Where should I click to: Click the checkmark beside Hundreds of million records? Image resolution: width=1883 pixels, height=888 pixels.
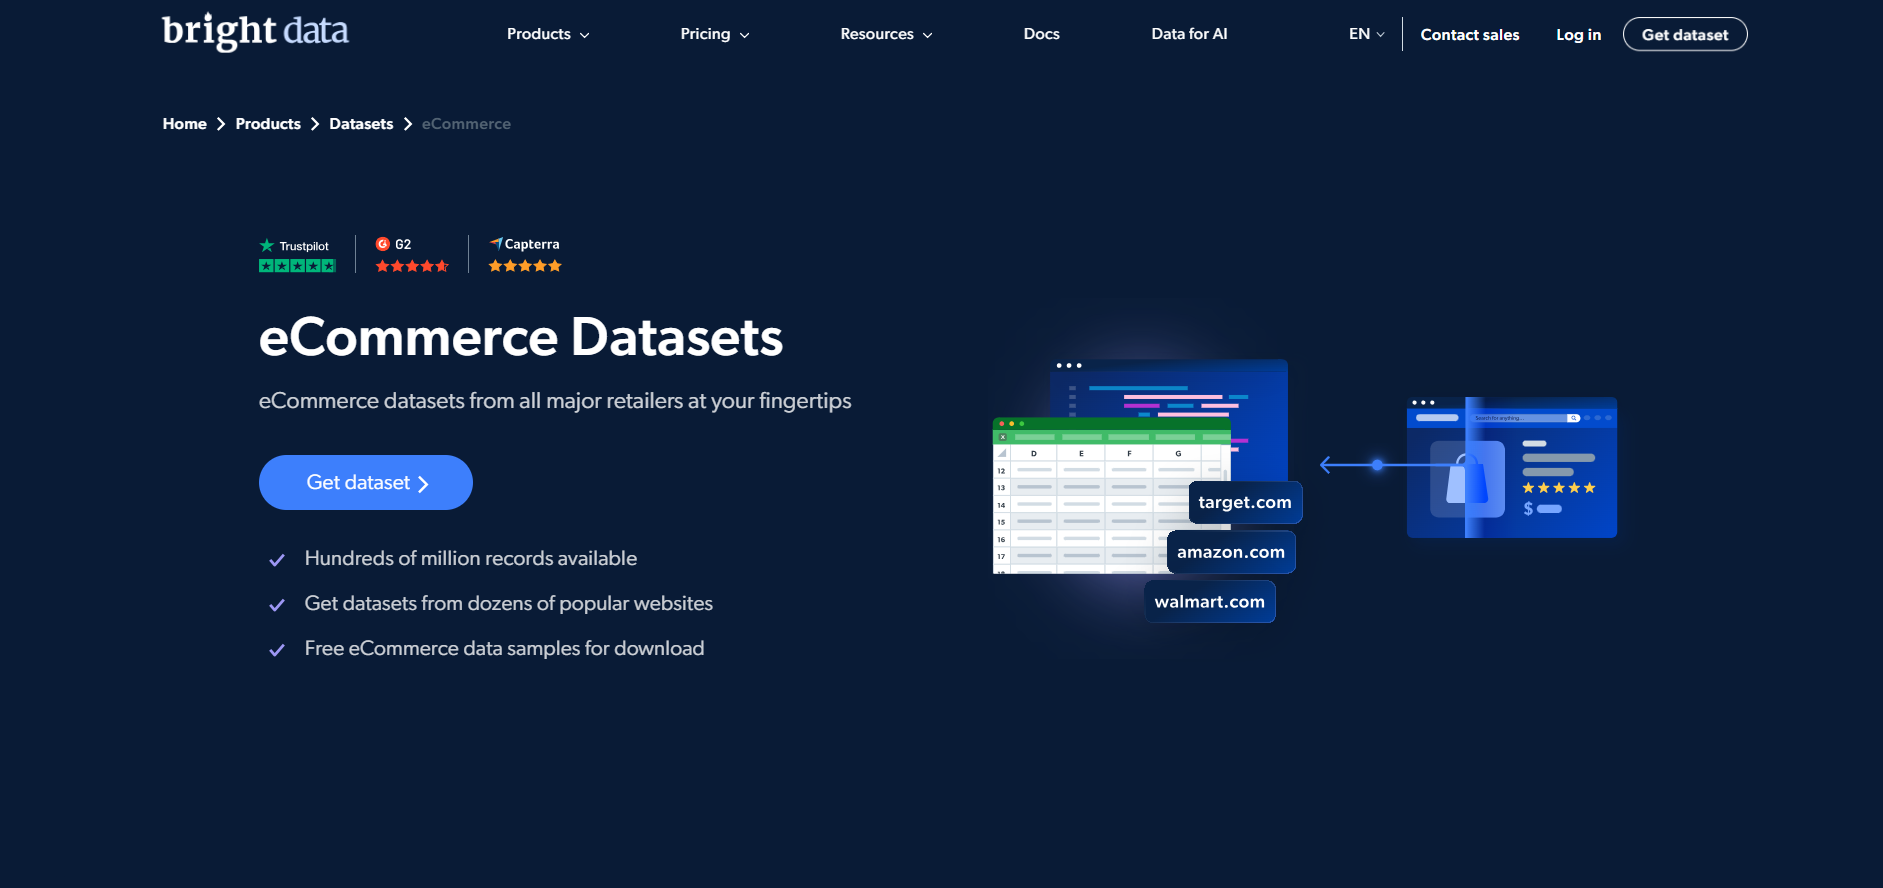click(277, 560)
